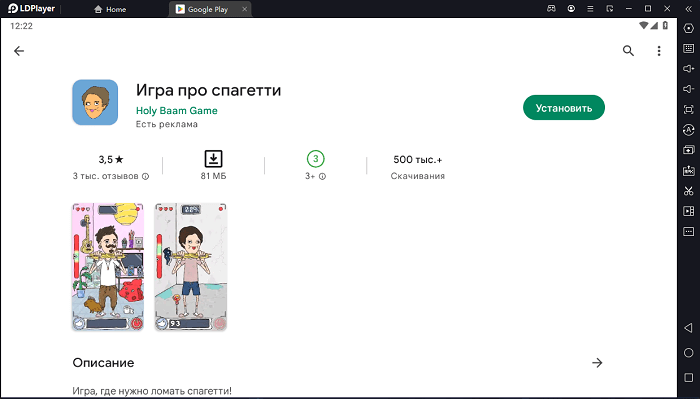
Task: Click the 81 МБ download size icon
Action: [213, 159]
